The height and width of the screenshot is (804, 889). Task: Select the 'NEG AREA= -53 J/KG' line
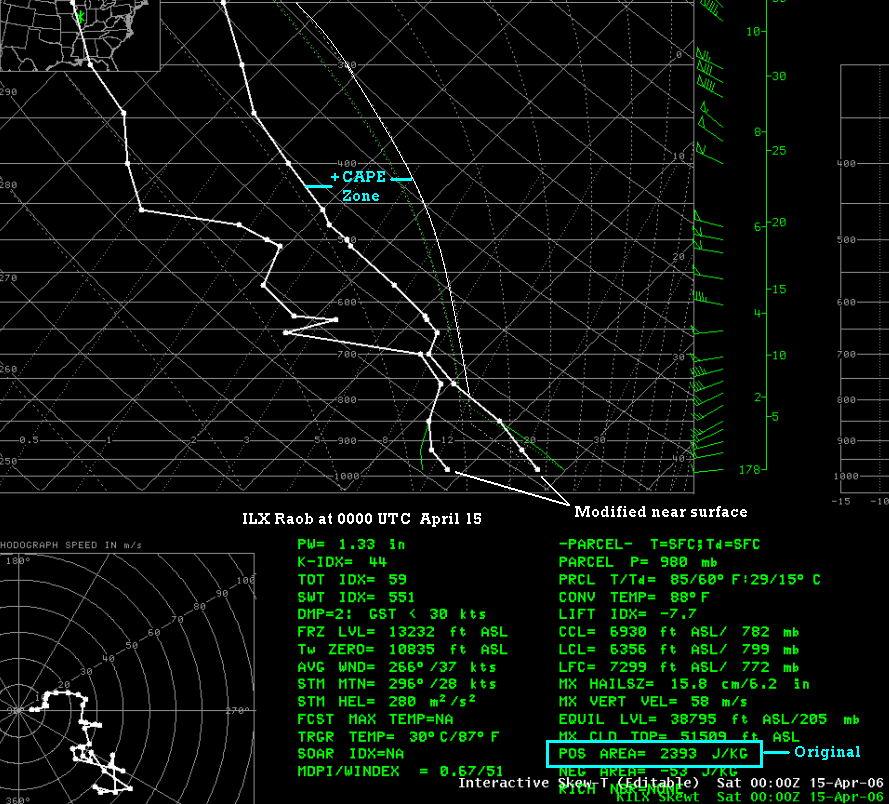(x=648, y=771)
